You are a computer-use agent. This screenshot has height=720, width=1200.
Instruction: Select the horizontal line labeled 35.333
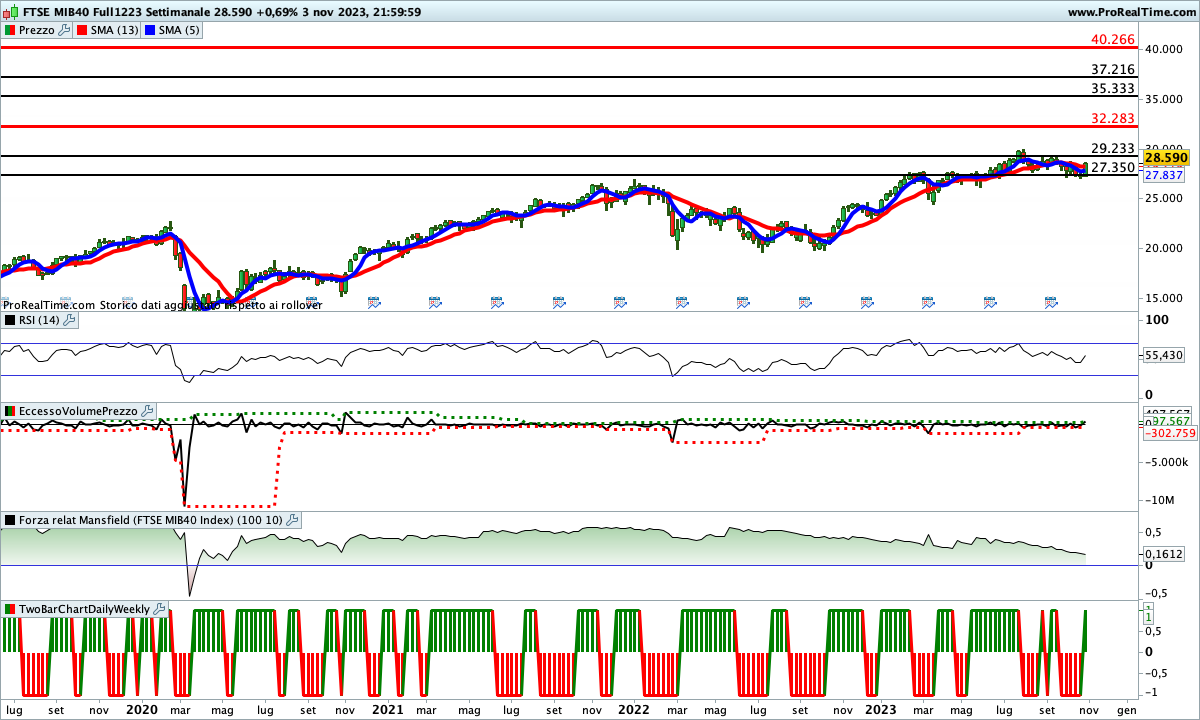570,96
